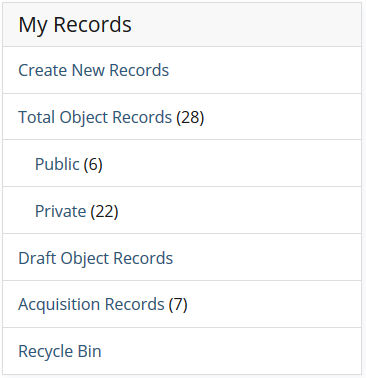366x378 pixels.
Task: Open the Create New Records link
Action: point(94,70)
